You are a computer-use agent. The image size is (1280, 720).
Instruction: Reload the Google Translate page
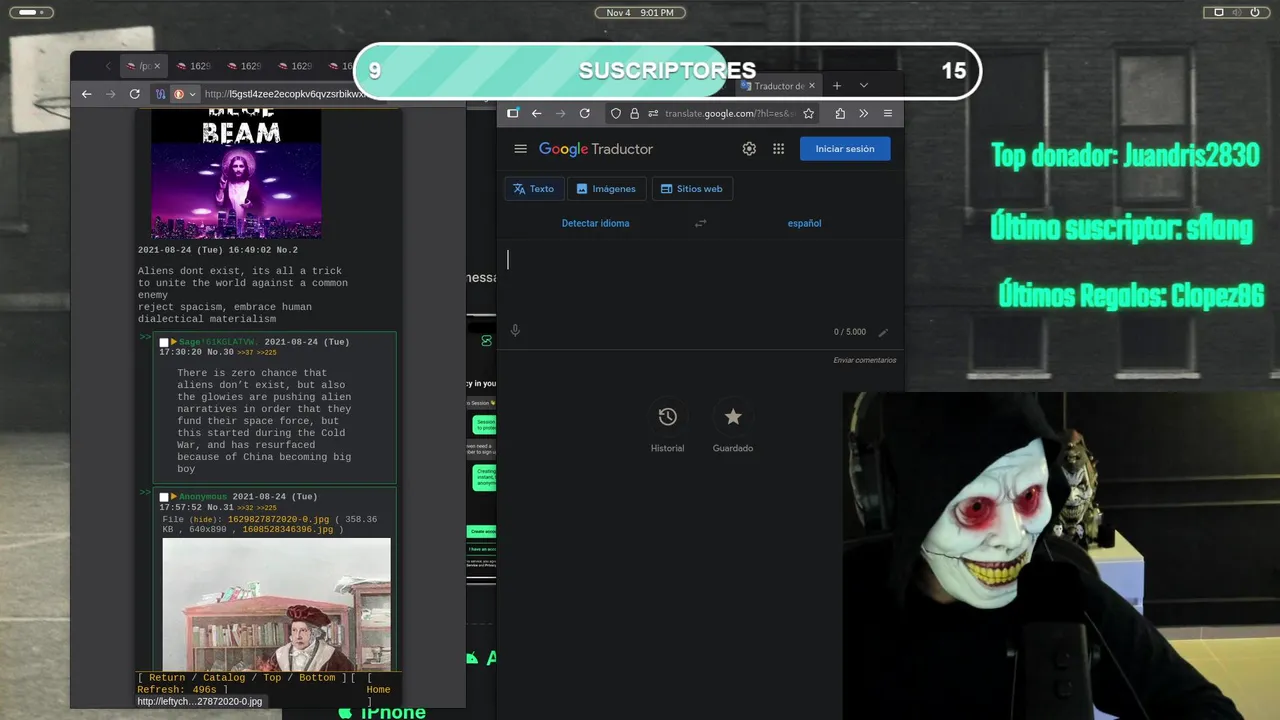(585, 113)
